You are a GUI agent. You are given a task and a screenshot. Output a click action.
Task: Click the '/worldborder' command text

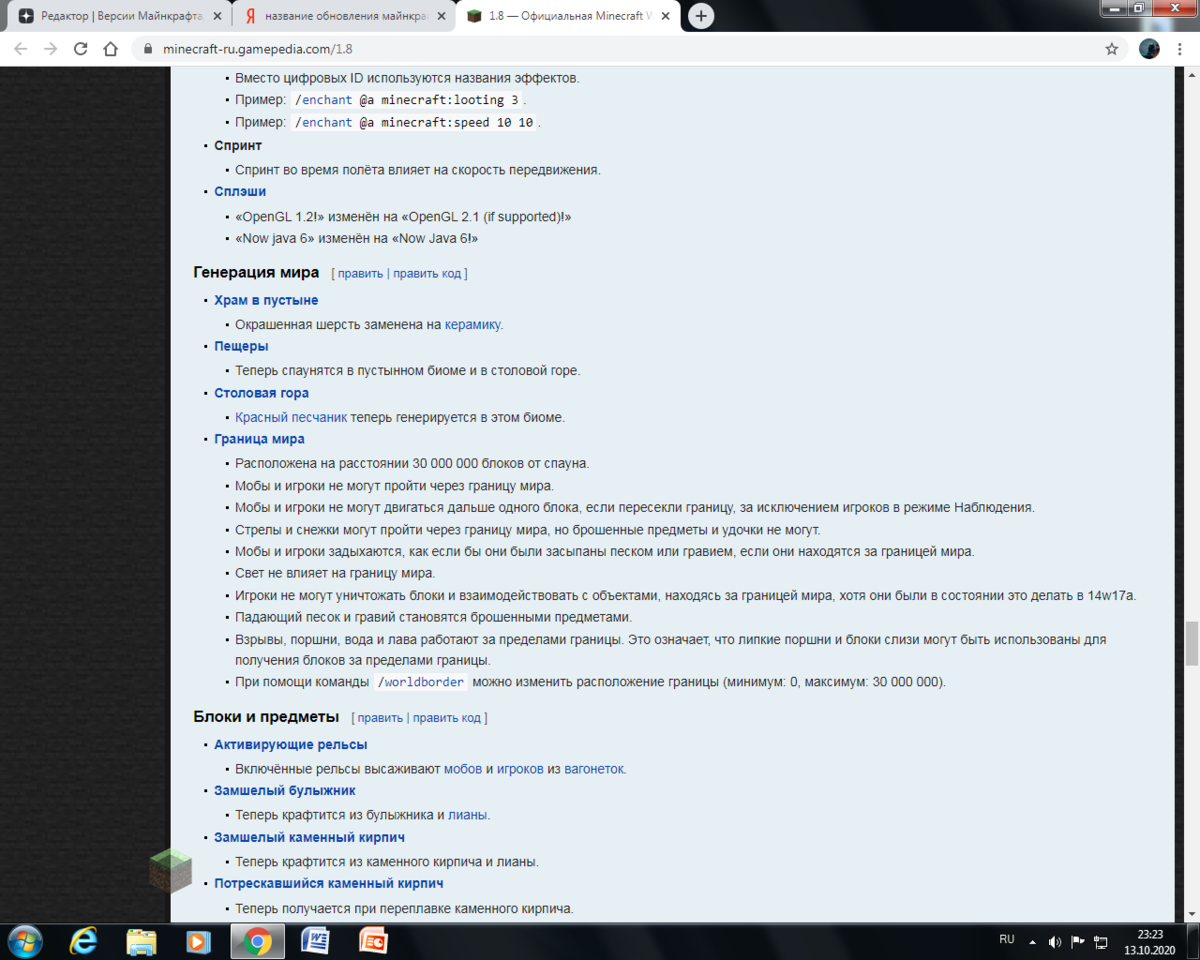tap(420, 682)
